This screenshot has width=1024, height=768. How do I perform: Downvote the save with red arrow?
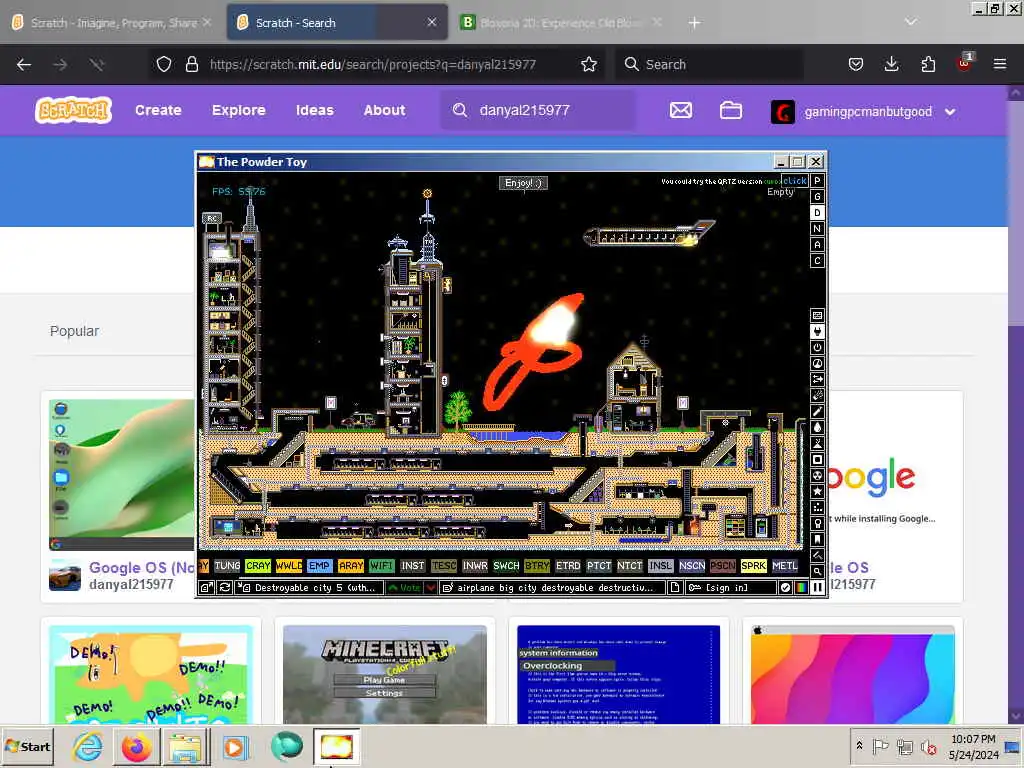[x=431, y=588]
